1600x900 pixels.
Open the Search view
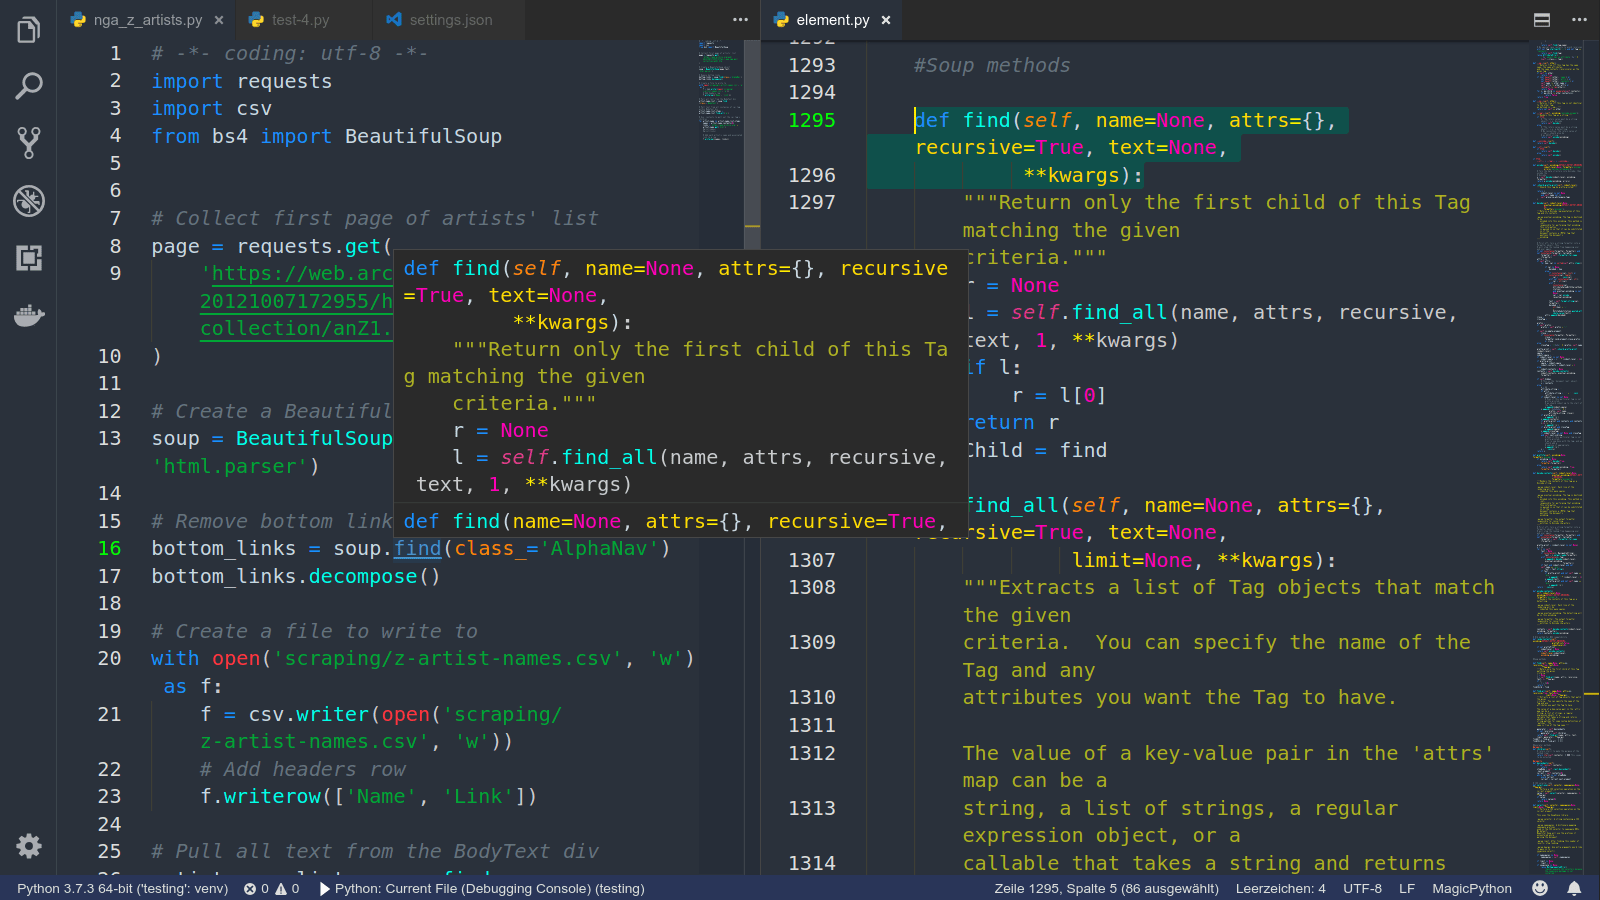(29, 86)
